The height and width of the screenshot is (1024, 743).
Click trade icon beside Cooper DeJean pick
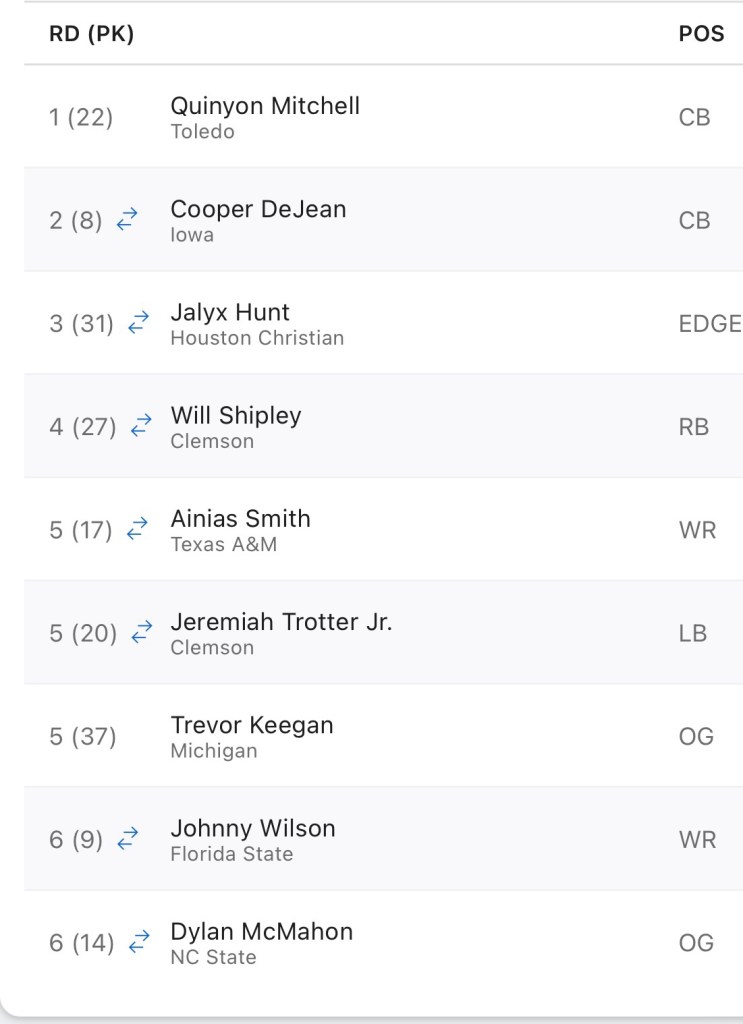127,220
